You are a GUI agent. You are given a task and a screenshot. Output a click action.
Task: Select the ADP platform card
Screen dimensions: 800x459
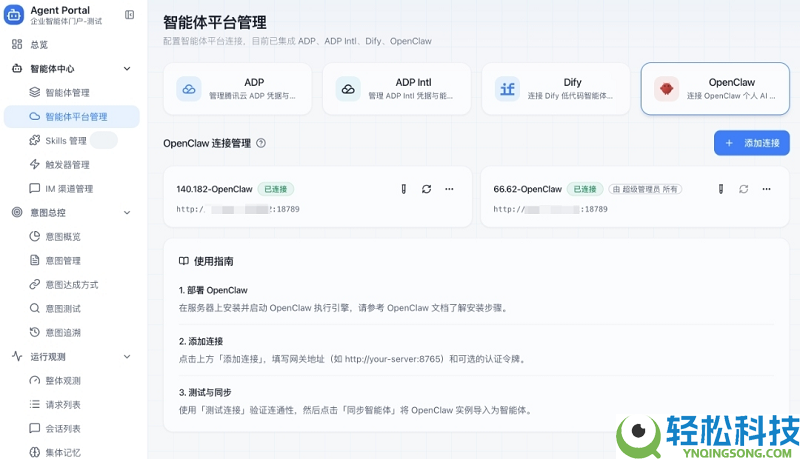pos(237,89)
